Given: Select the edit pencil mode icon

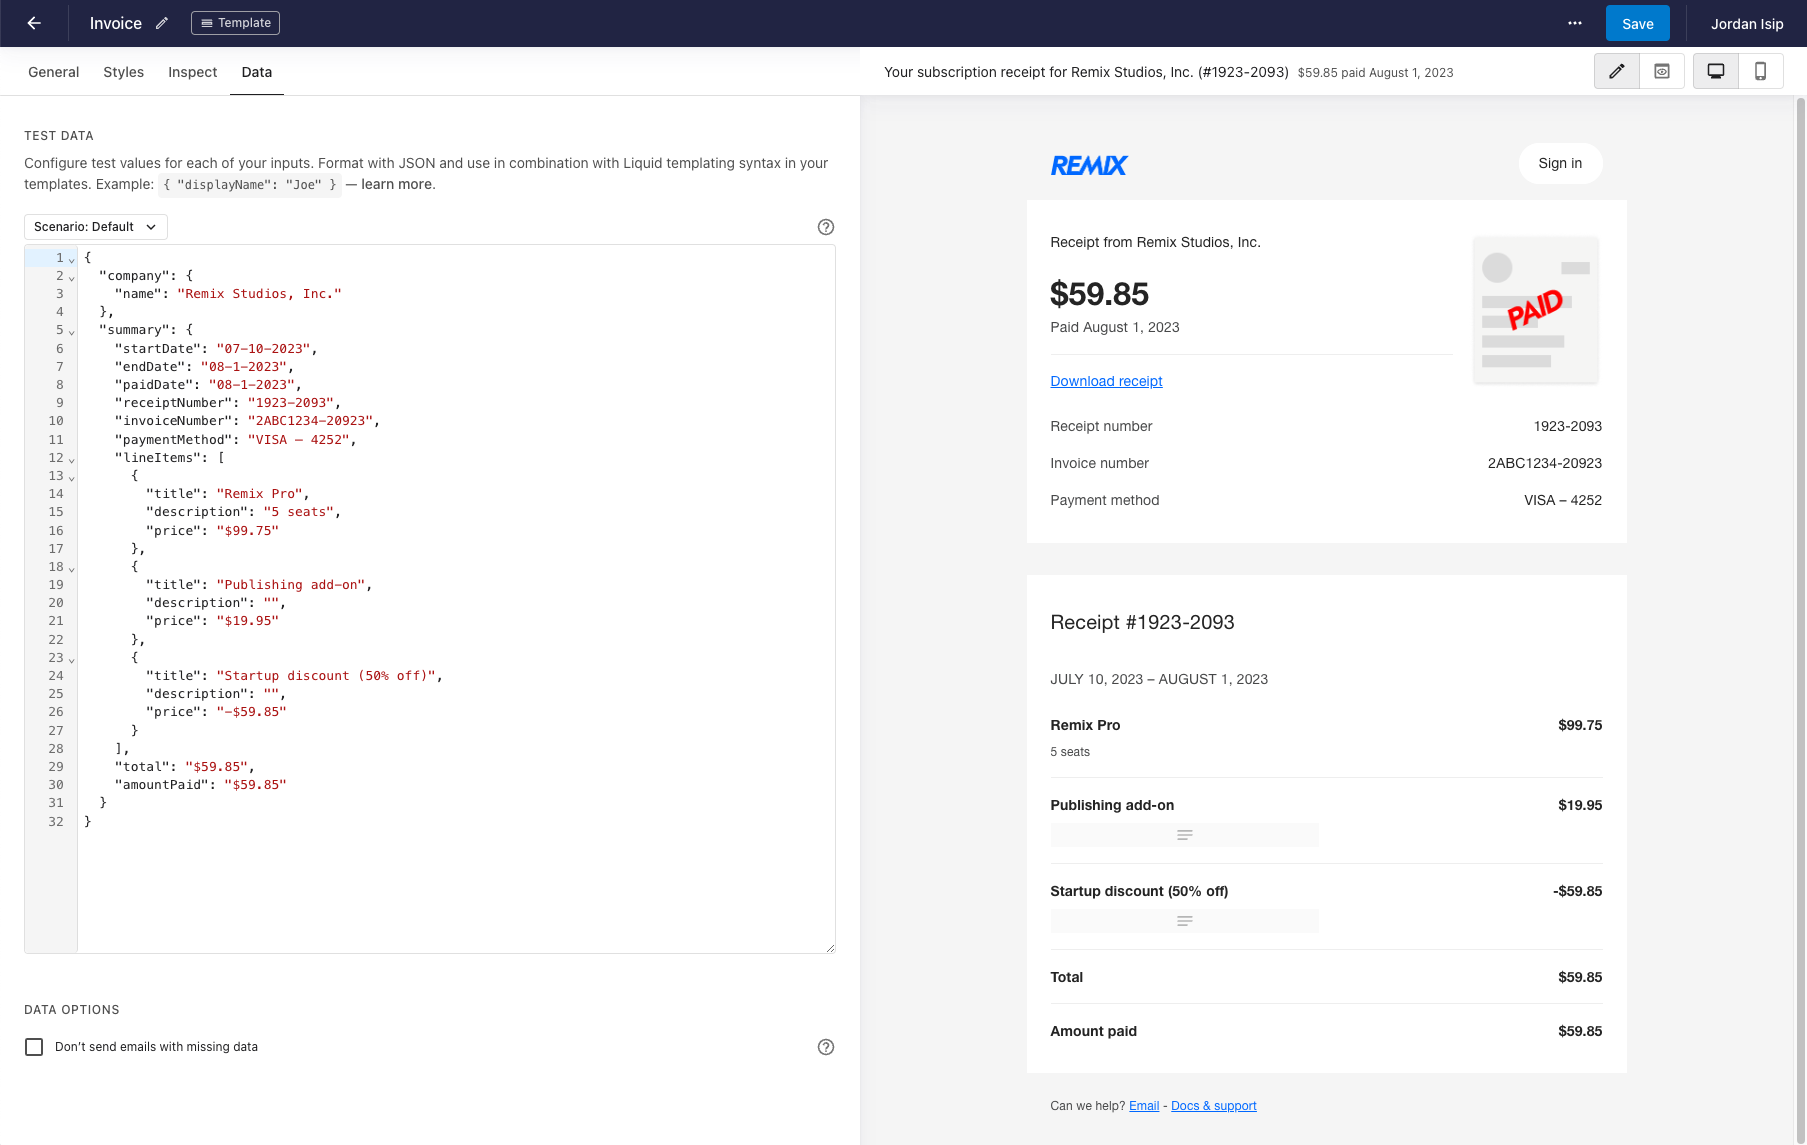Looking at the screenshot, I should [x=1617, y=71].
